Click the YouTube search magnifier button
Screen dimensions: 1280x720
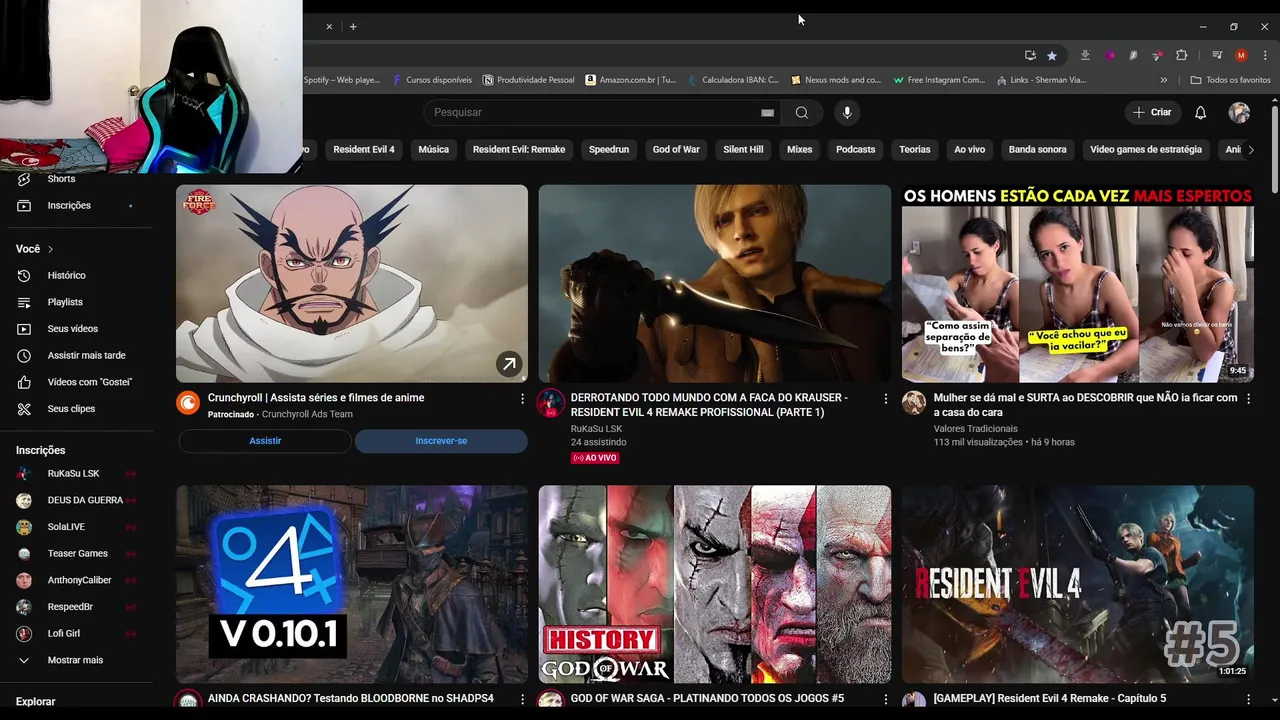802,113
